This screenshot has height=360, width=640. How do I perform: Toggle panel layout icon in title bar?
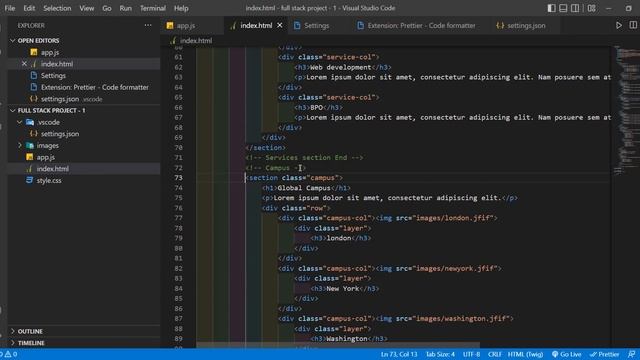click(x=563, y=8)
